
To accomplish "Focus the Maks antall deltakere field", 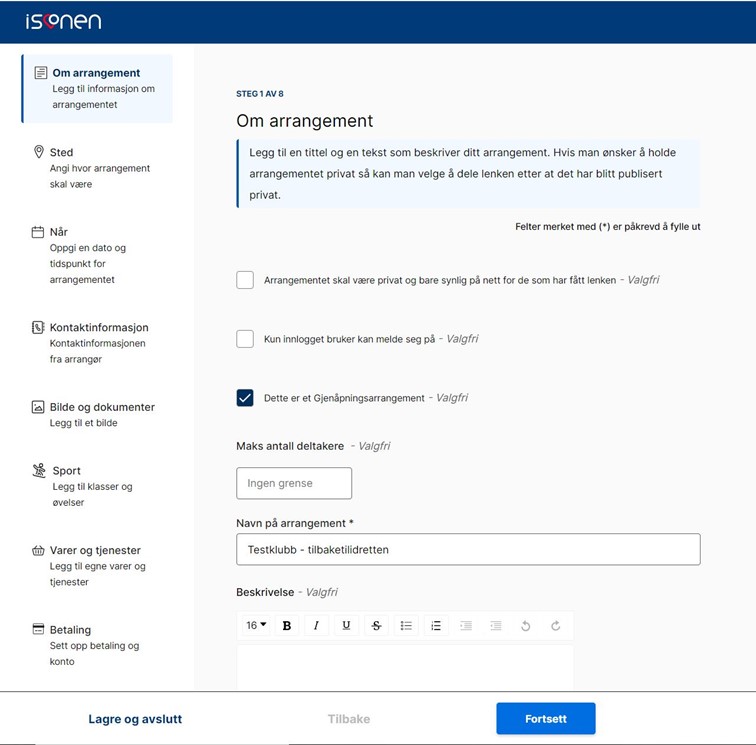I will pos(294,483).
